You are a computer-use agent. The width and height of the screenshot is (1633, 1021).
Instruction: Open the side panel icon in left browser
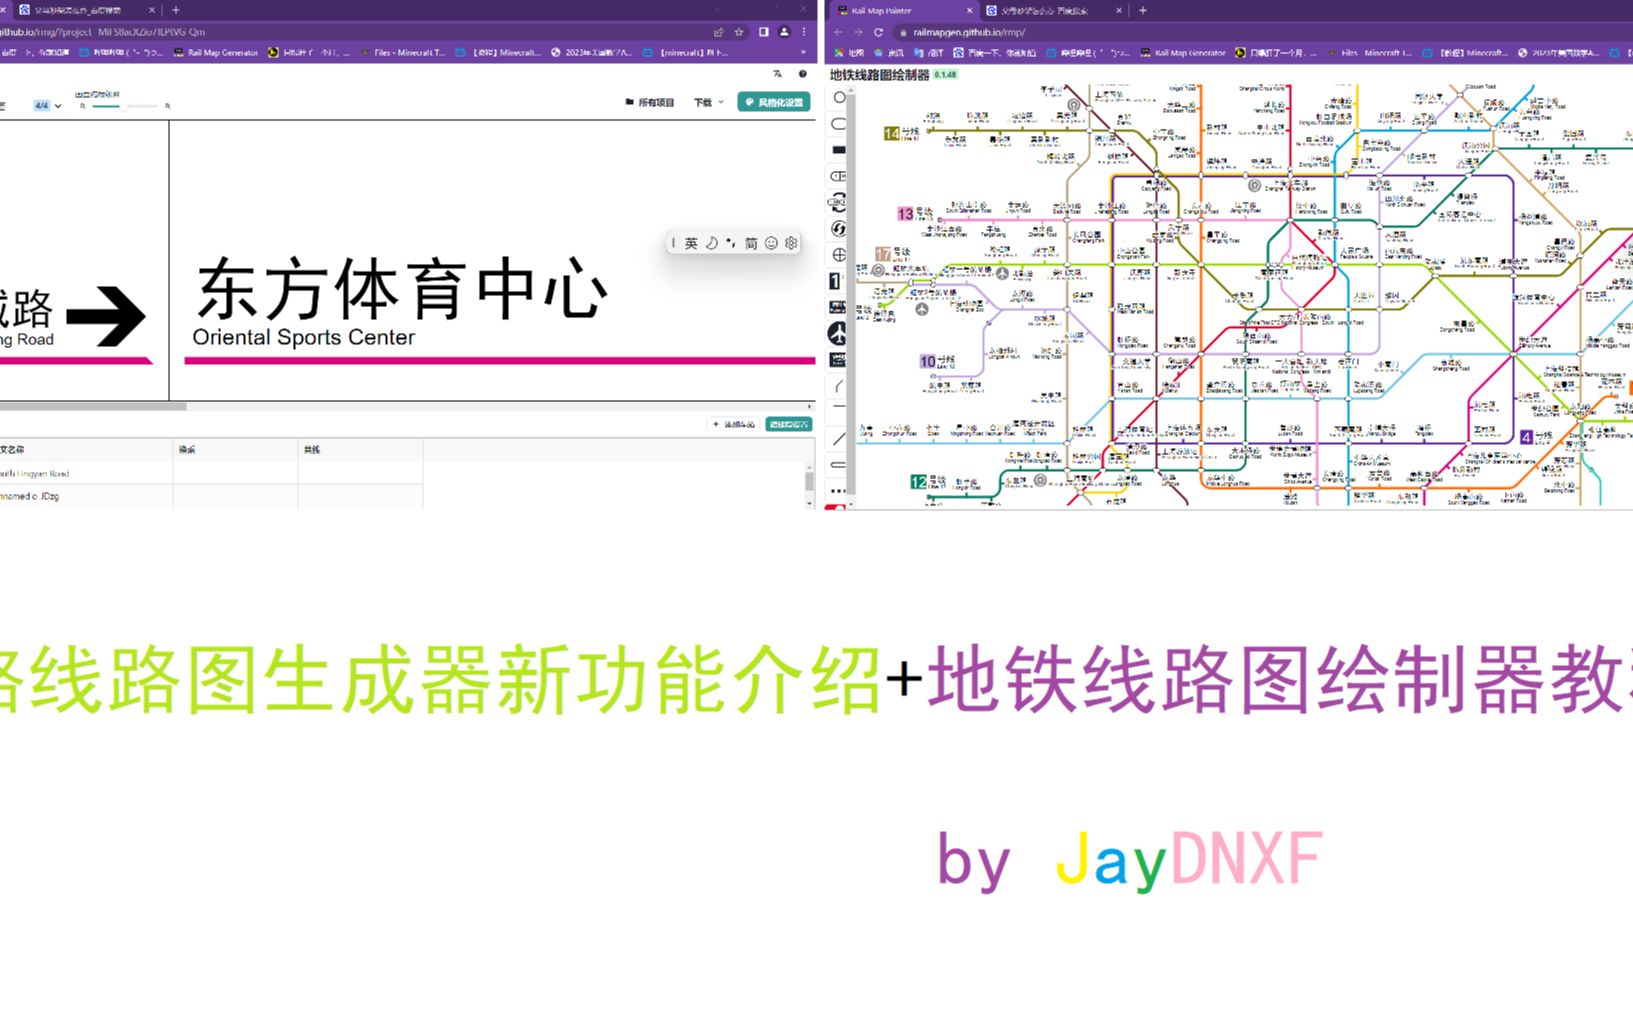[x=764, y=32]
